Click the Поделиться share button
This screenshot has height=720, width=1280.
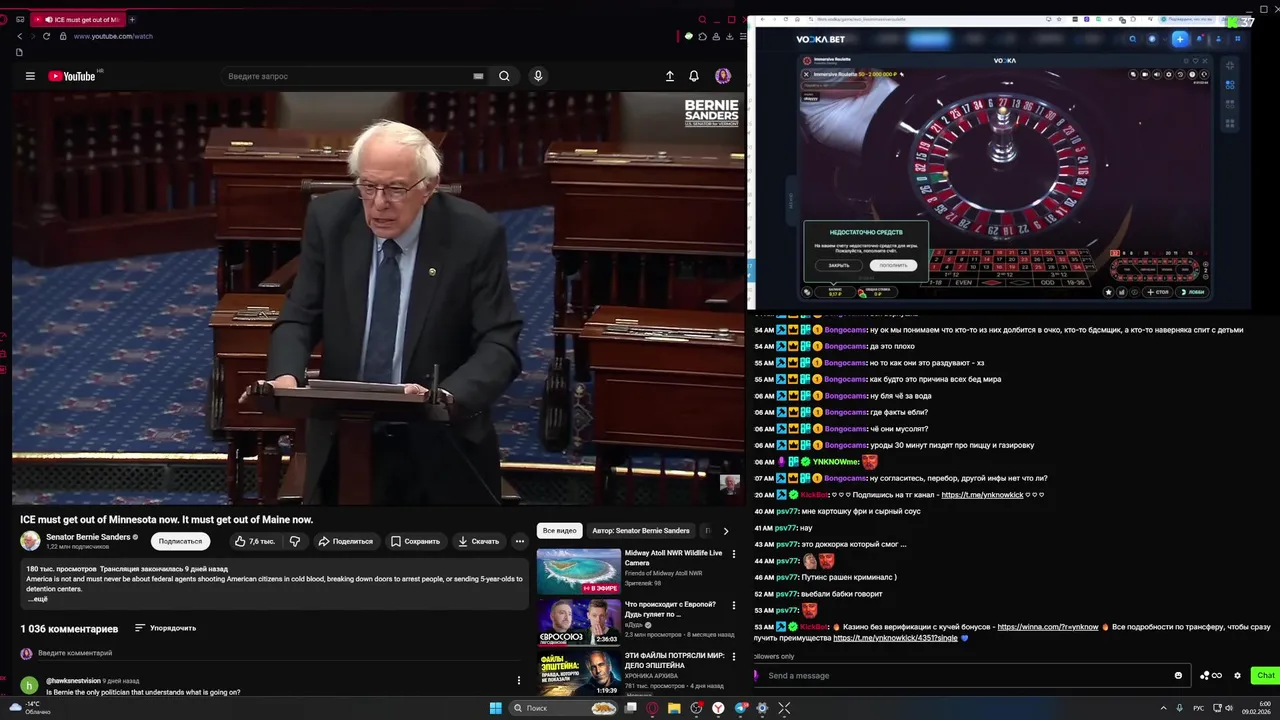coord(345,541)
